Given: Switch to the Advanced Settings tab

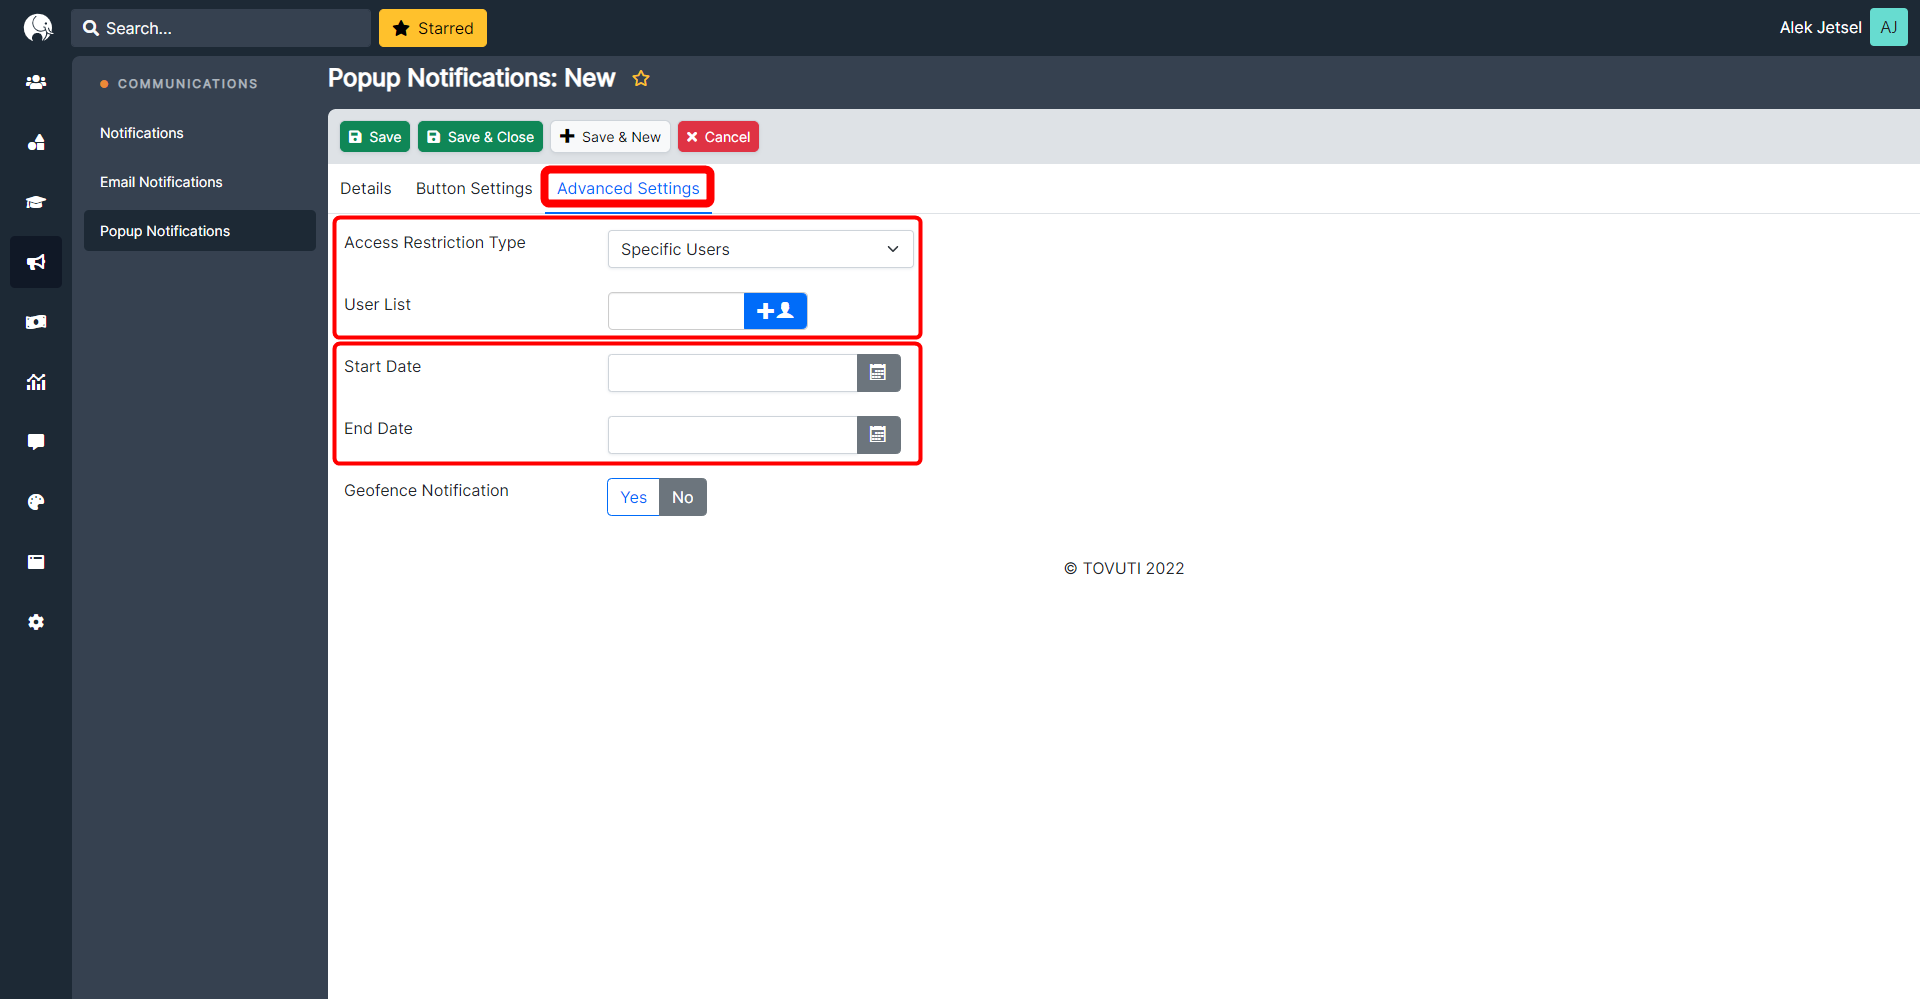Looking at the screenshot, I should [x=628, y=188].
